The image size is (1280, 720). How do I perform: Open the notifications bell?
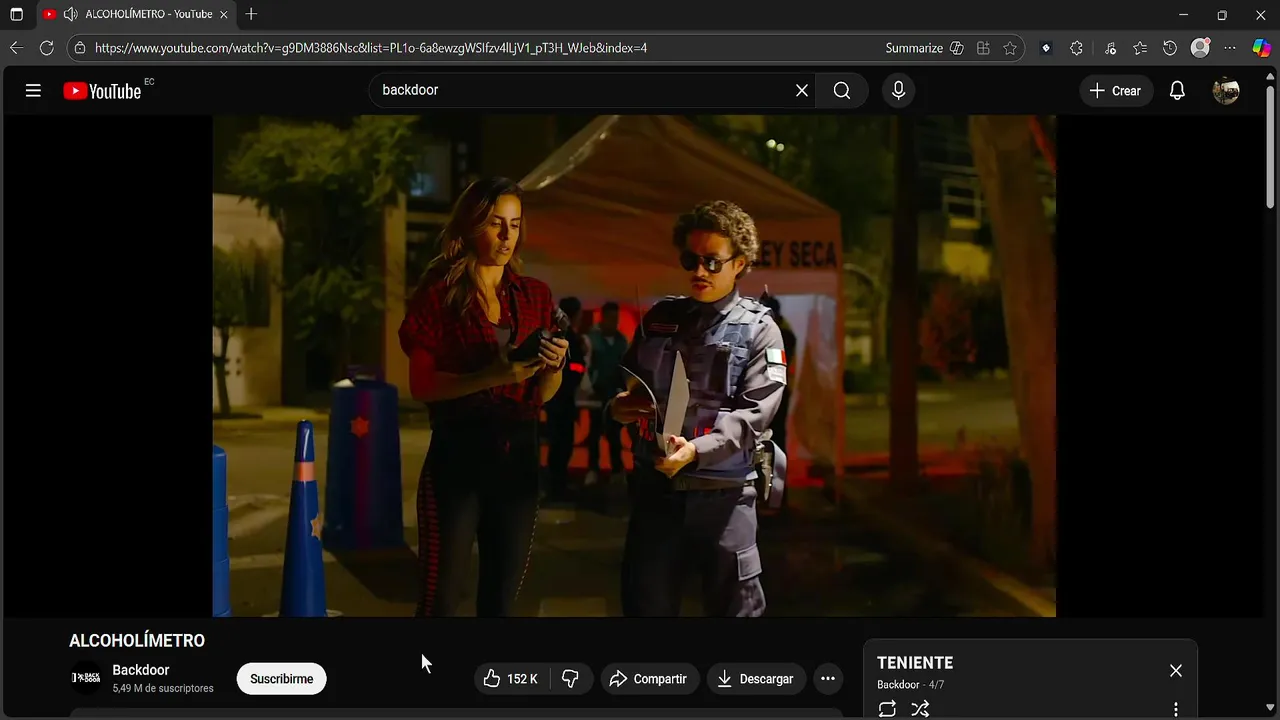[1177, 91]
